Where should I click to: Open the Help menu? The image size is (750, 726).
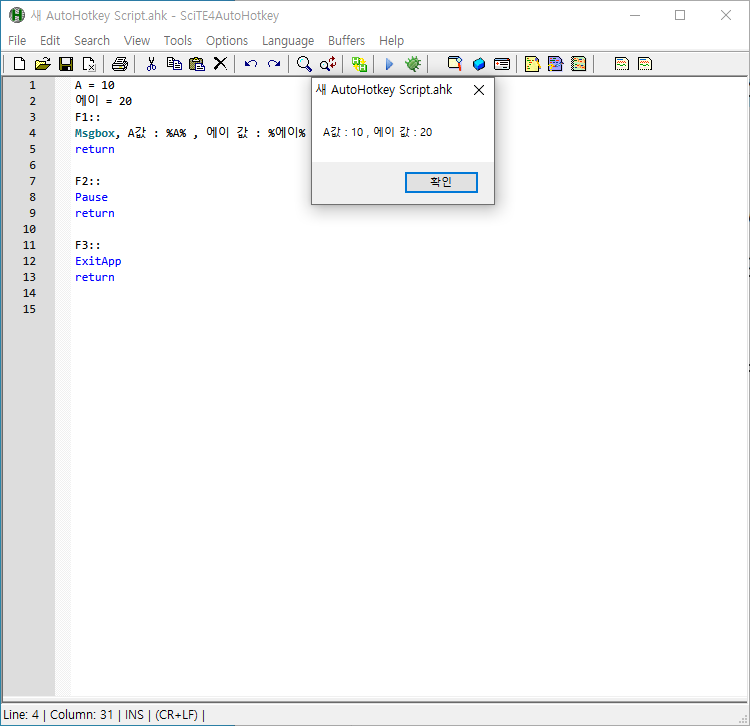tap(391, 41)
